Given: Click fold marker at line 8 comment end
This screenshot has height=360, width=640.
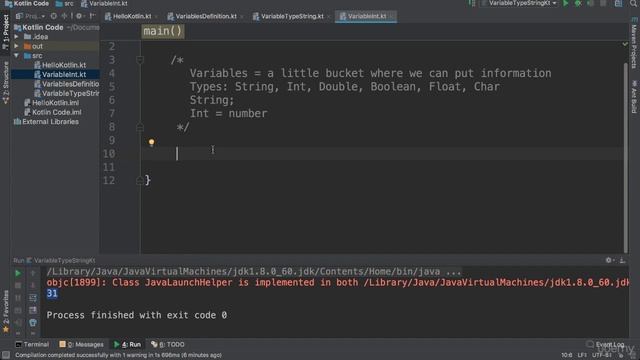Looking at the screenshot, I should point(140,127).
